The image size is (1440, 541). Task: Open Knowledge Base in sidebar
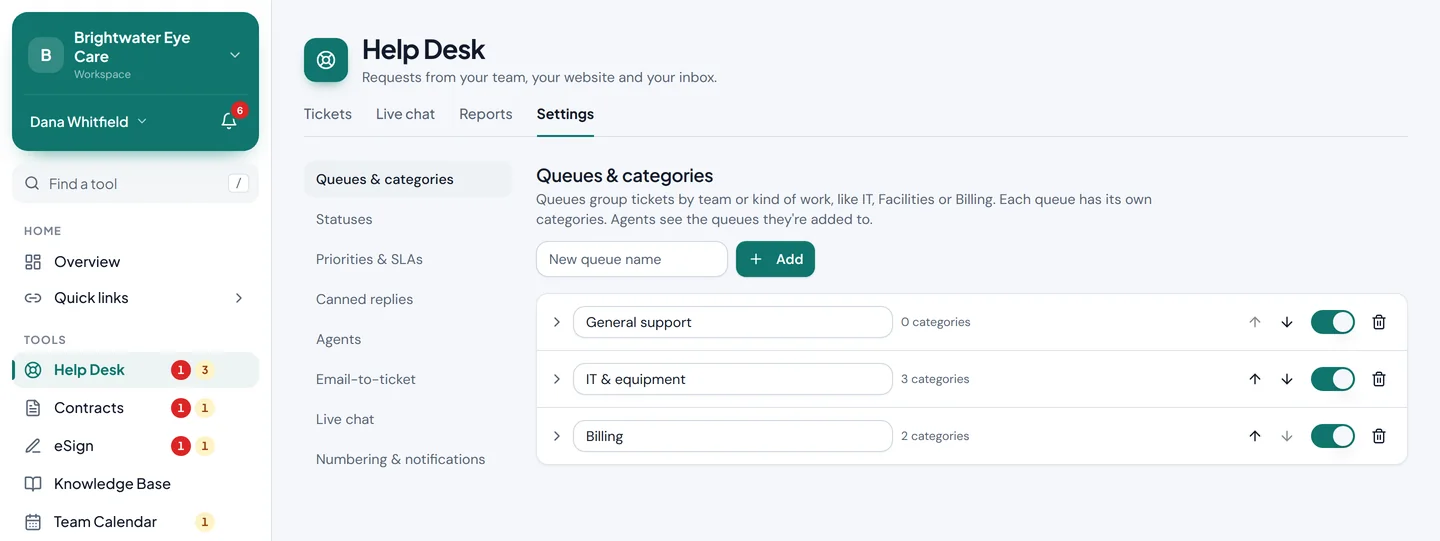coord(135,484)
